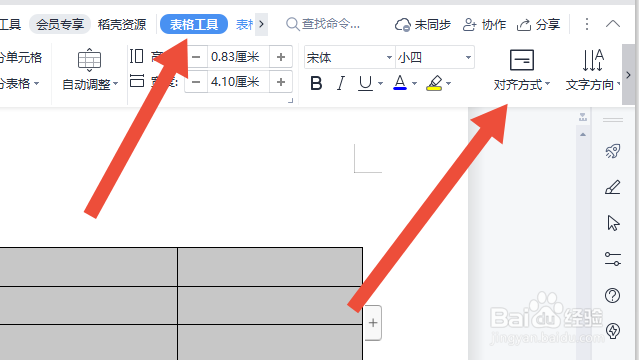
Task: Click the top right table cell
Action: 270,267
